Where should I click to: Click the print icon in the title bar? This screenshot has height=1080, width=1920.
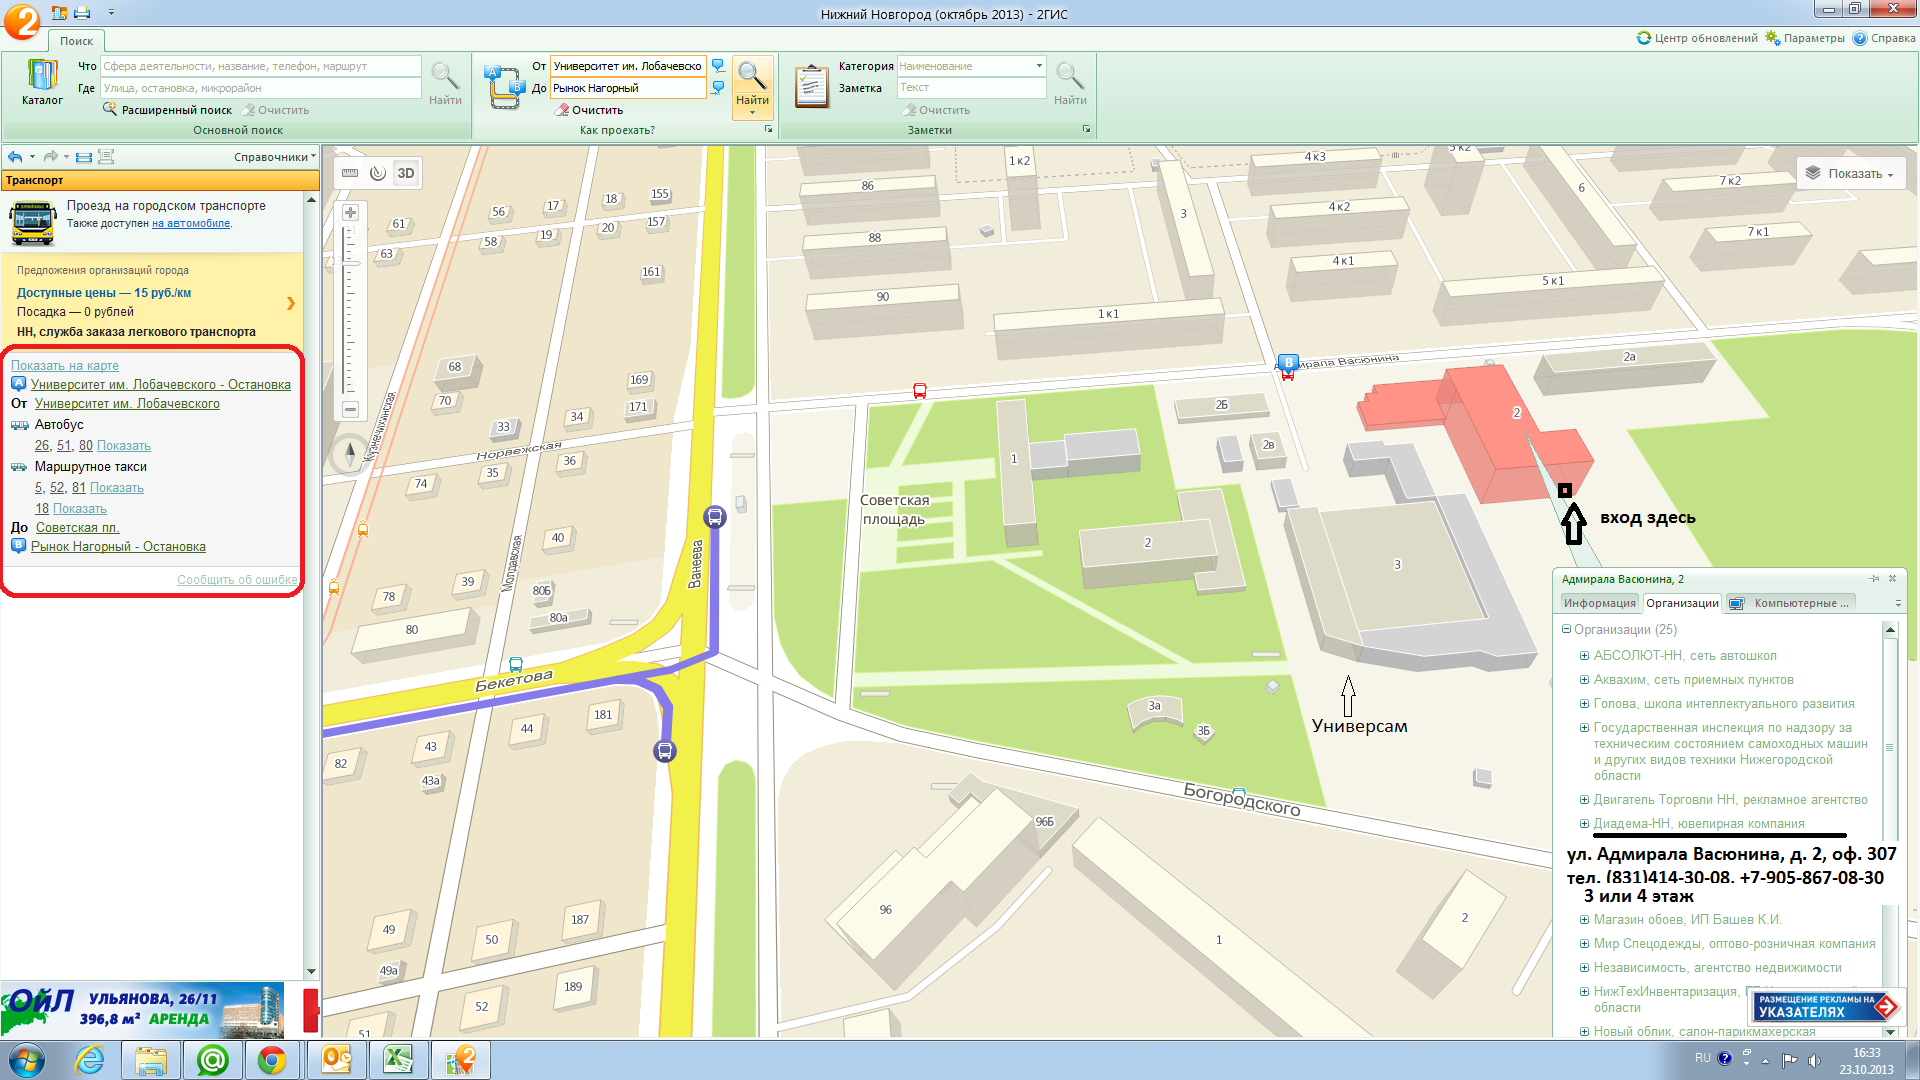click(82, 13)
